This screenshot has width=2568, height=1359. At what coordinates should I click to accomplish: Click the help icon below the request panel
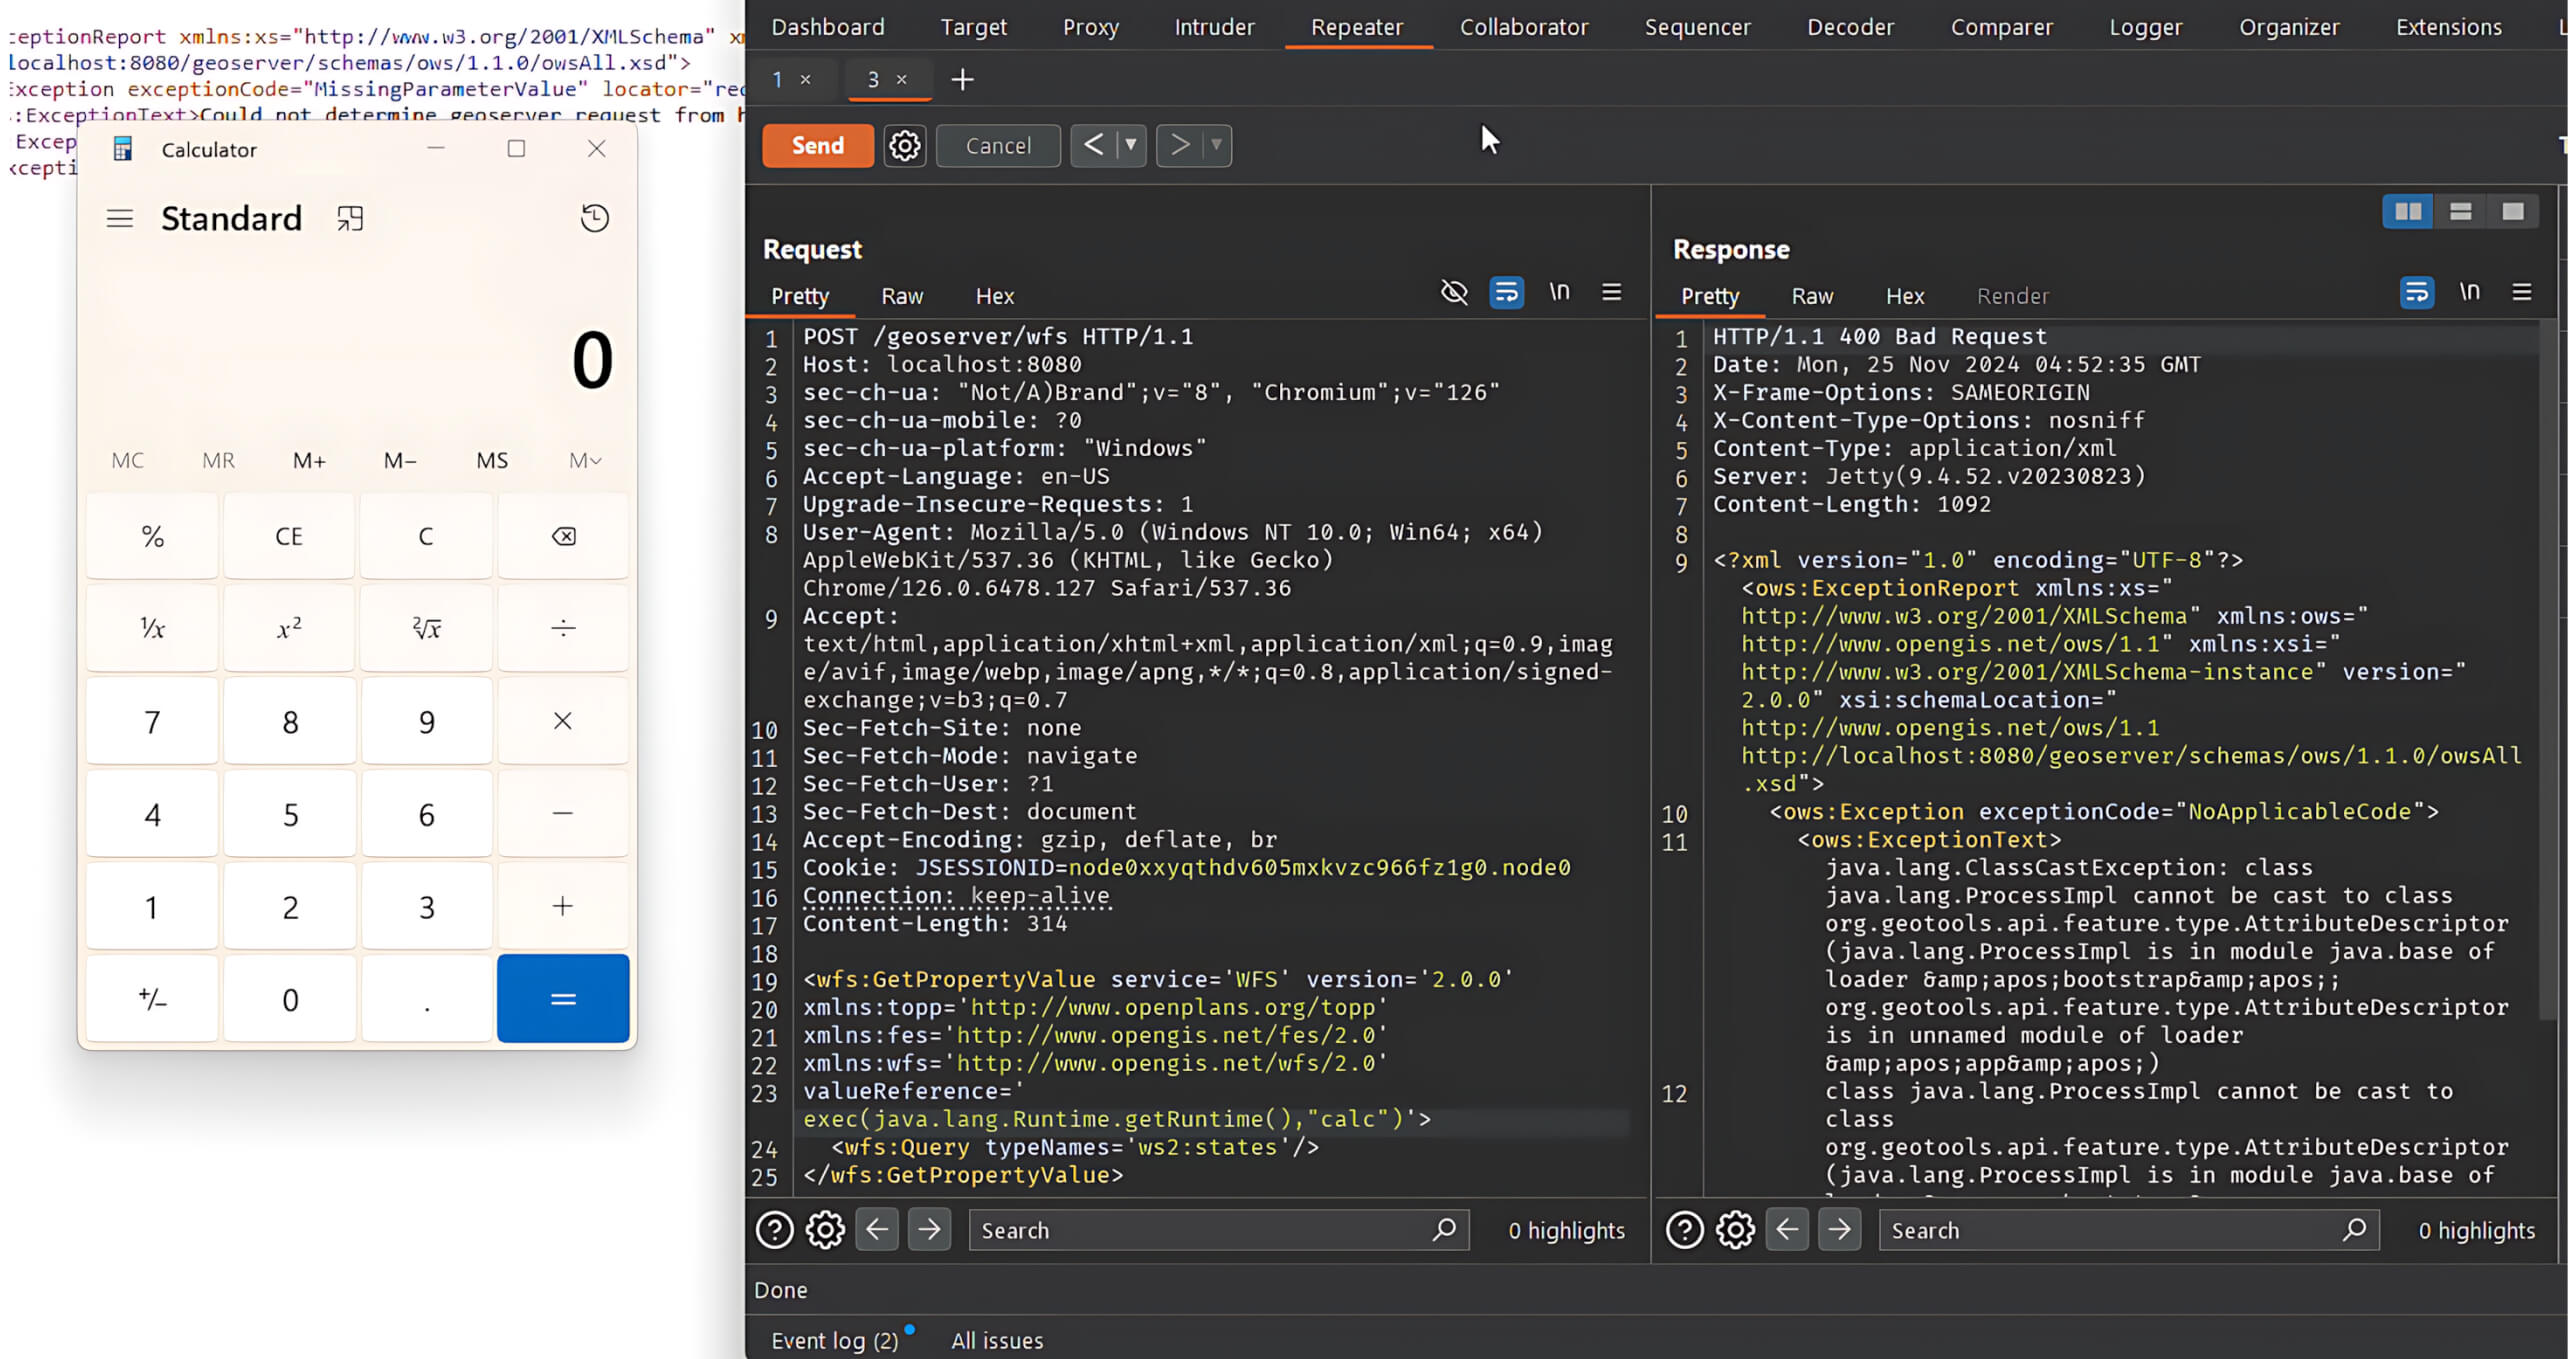point(774,1229)
